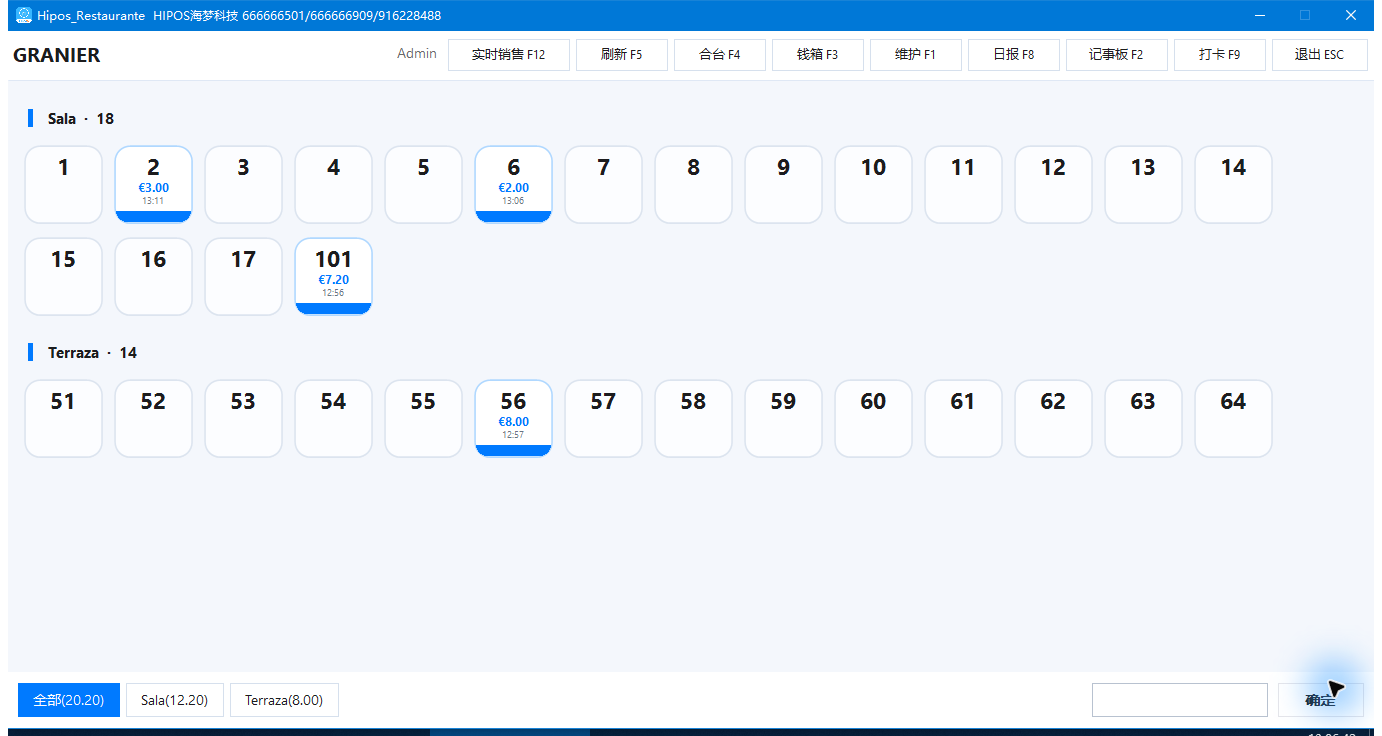Select terrace table 60
The height and width of the screenshot is (736, 1382).
point(874,418)
